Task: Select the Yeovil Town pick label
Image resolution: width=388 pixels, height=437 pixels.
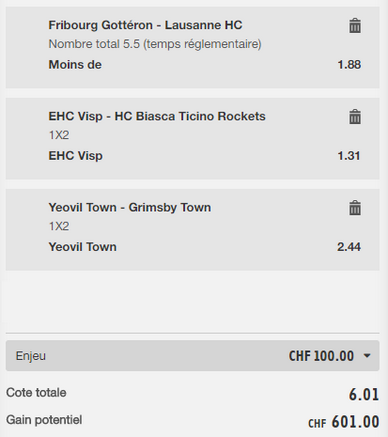Action: (83, 247)
